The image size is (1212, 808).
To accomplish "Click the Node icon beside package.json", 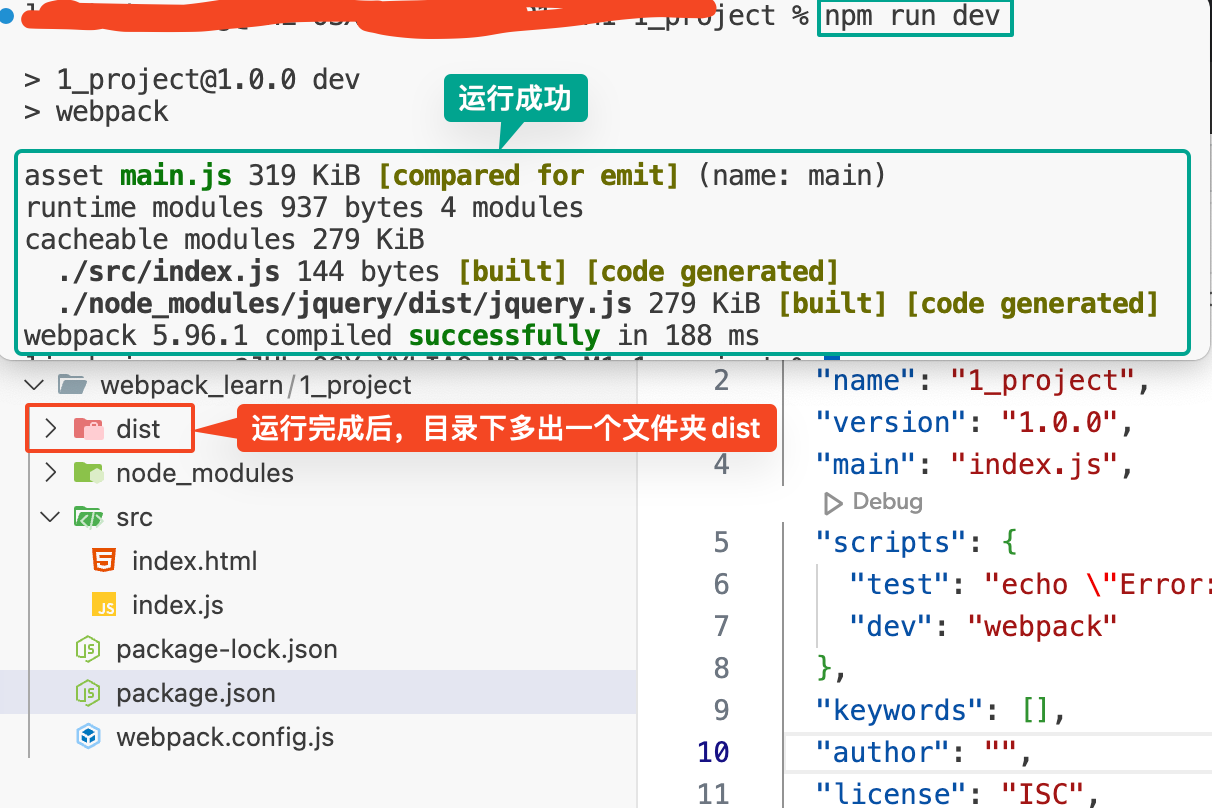I will 89,693.
